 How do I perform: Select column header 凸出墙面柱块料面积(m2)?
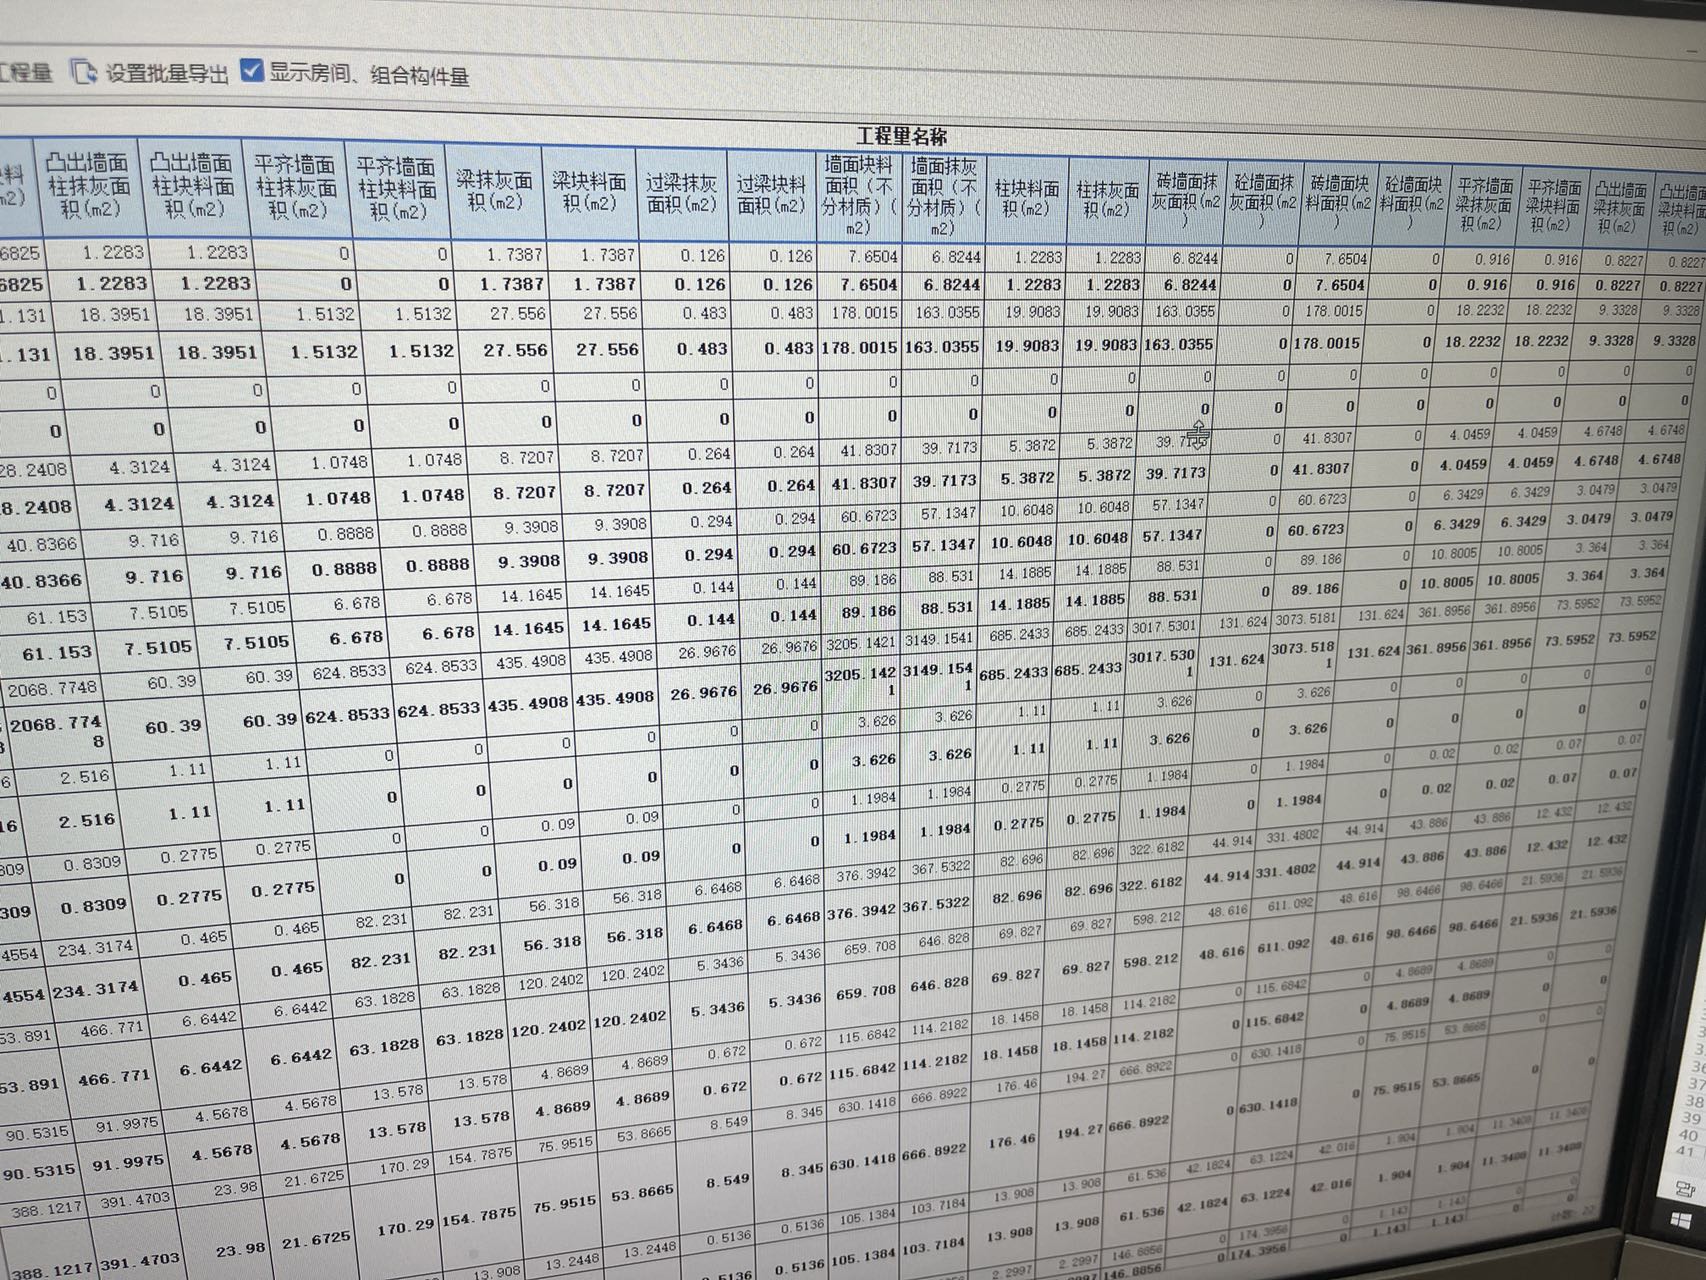pos(192,186)
